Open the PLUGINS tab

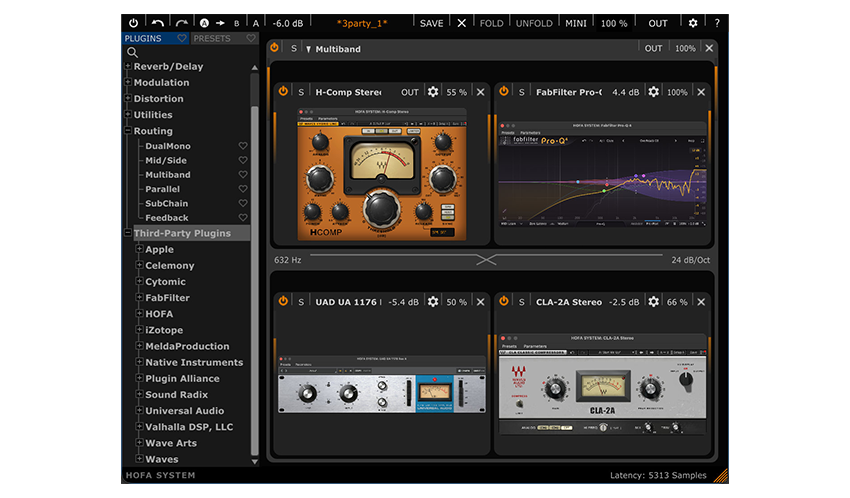click(143, 38)
